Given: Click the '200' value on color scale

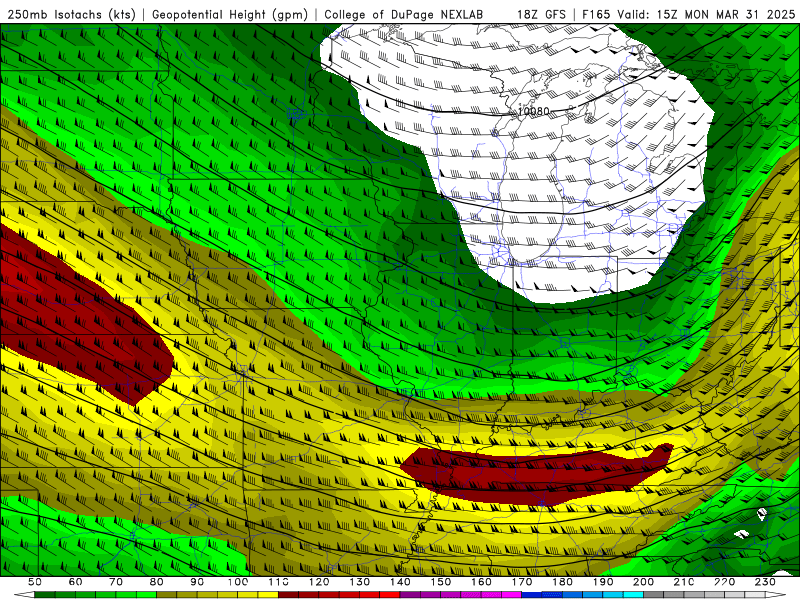Looking at the screenshot, I should pos(643,582).
